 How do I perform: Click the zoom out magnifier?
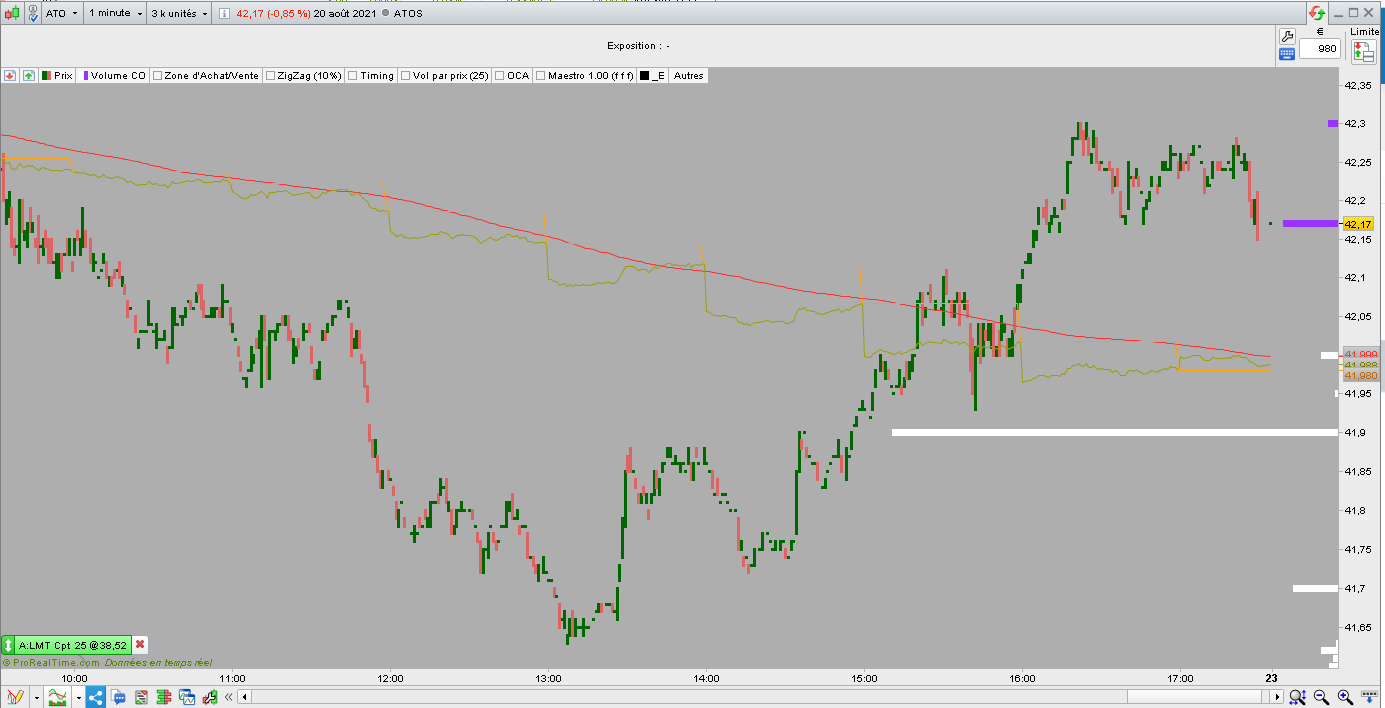point(1321,697)
